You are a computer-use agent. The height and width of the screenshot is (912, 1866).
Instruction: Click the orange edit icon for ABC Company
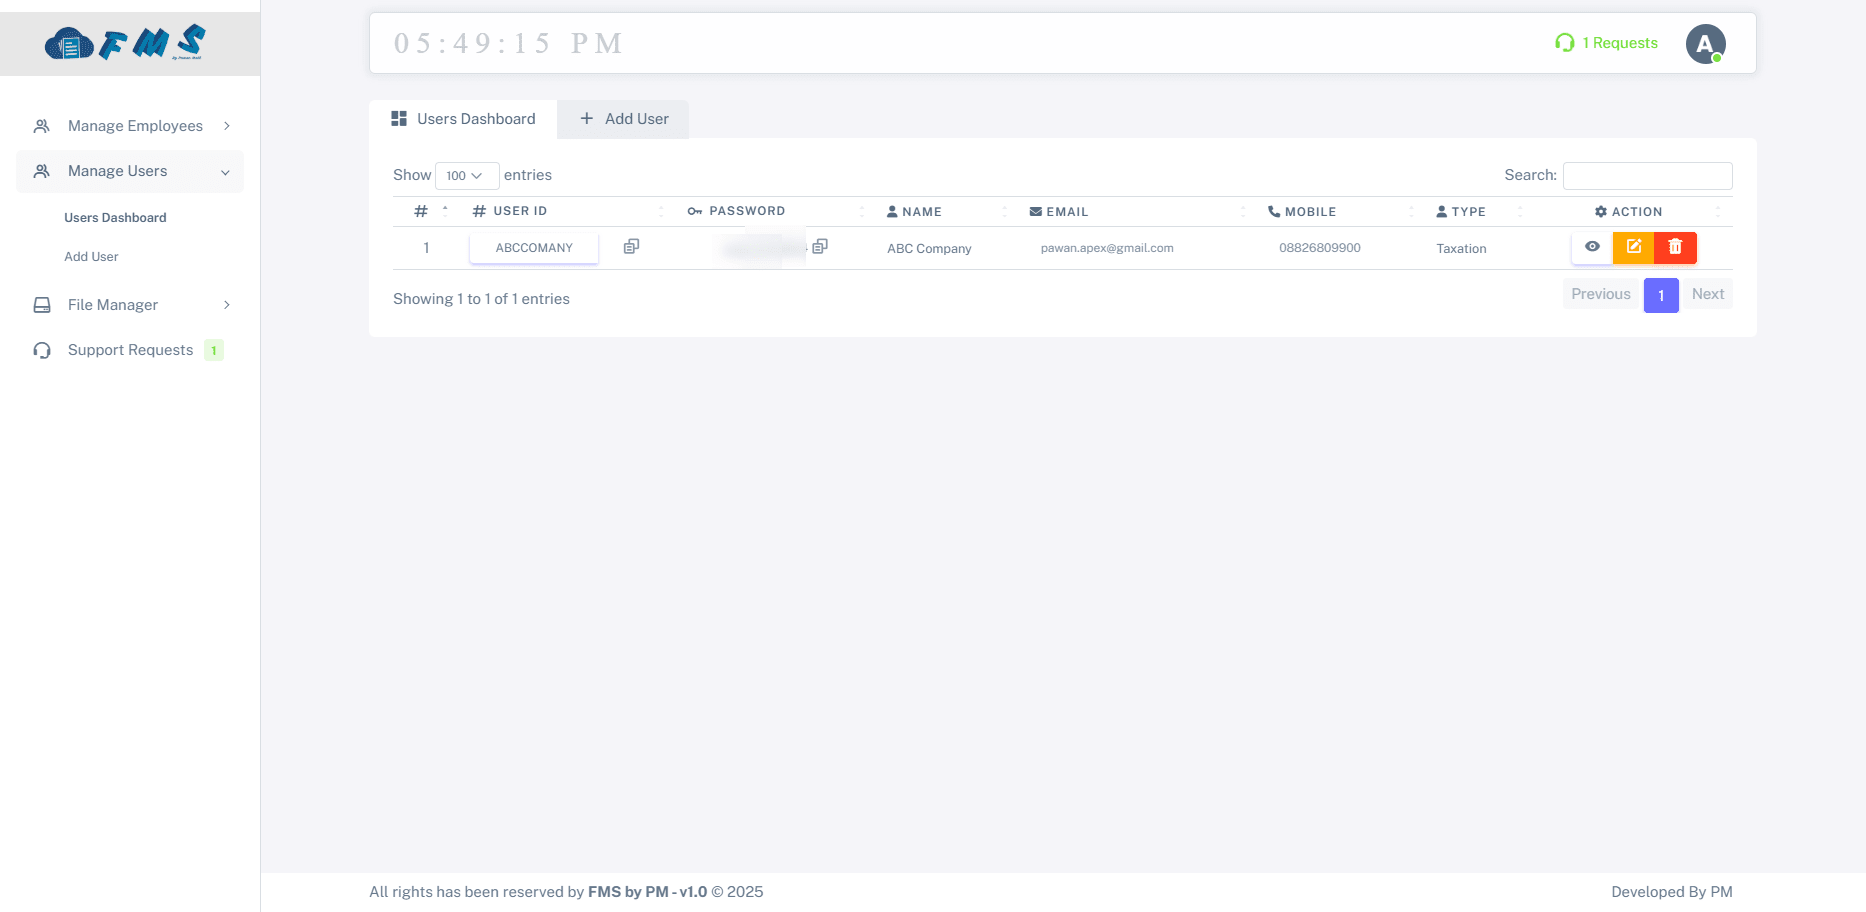1634,247
